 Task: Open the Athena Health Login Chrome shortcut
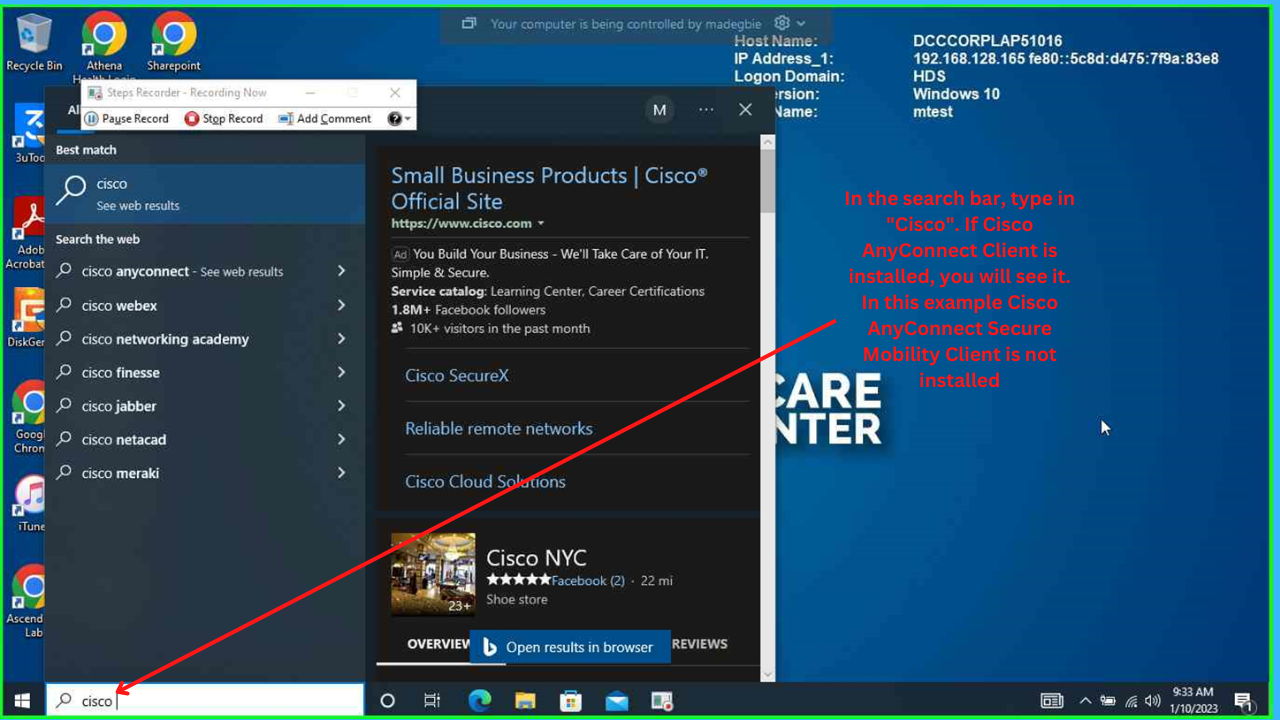[x=104, y=46]
